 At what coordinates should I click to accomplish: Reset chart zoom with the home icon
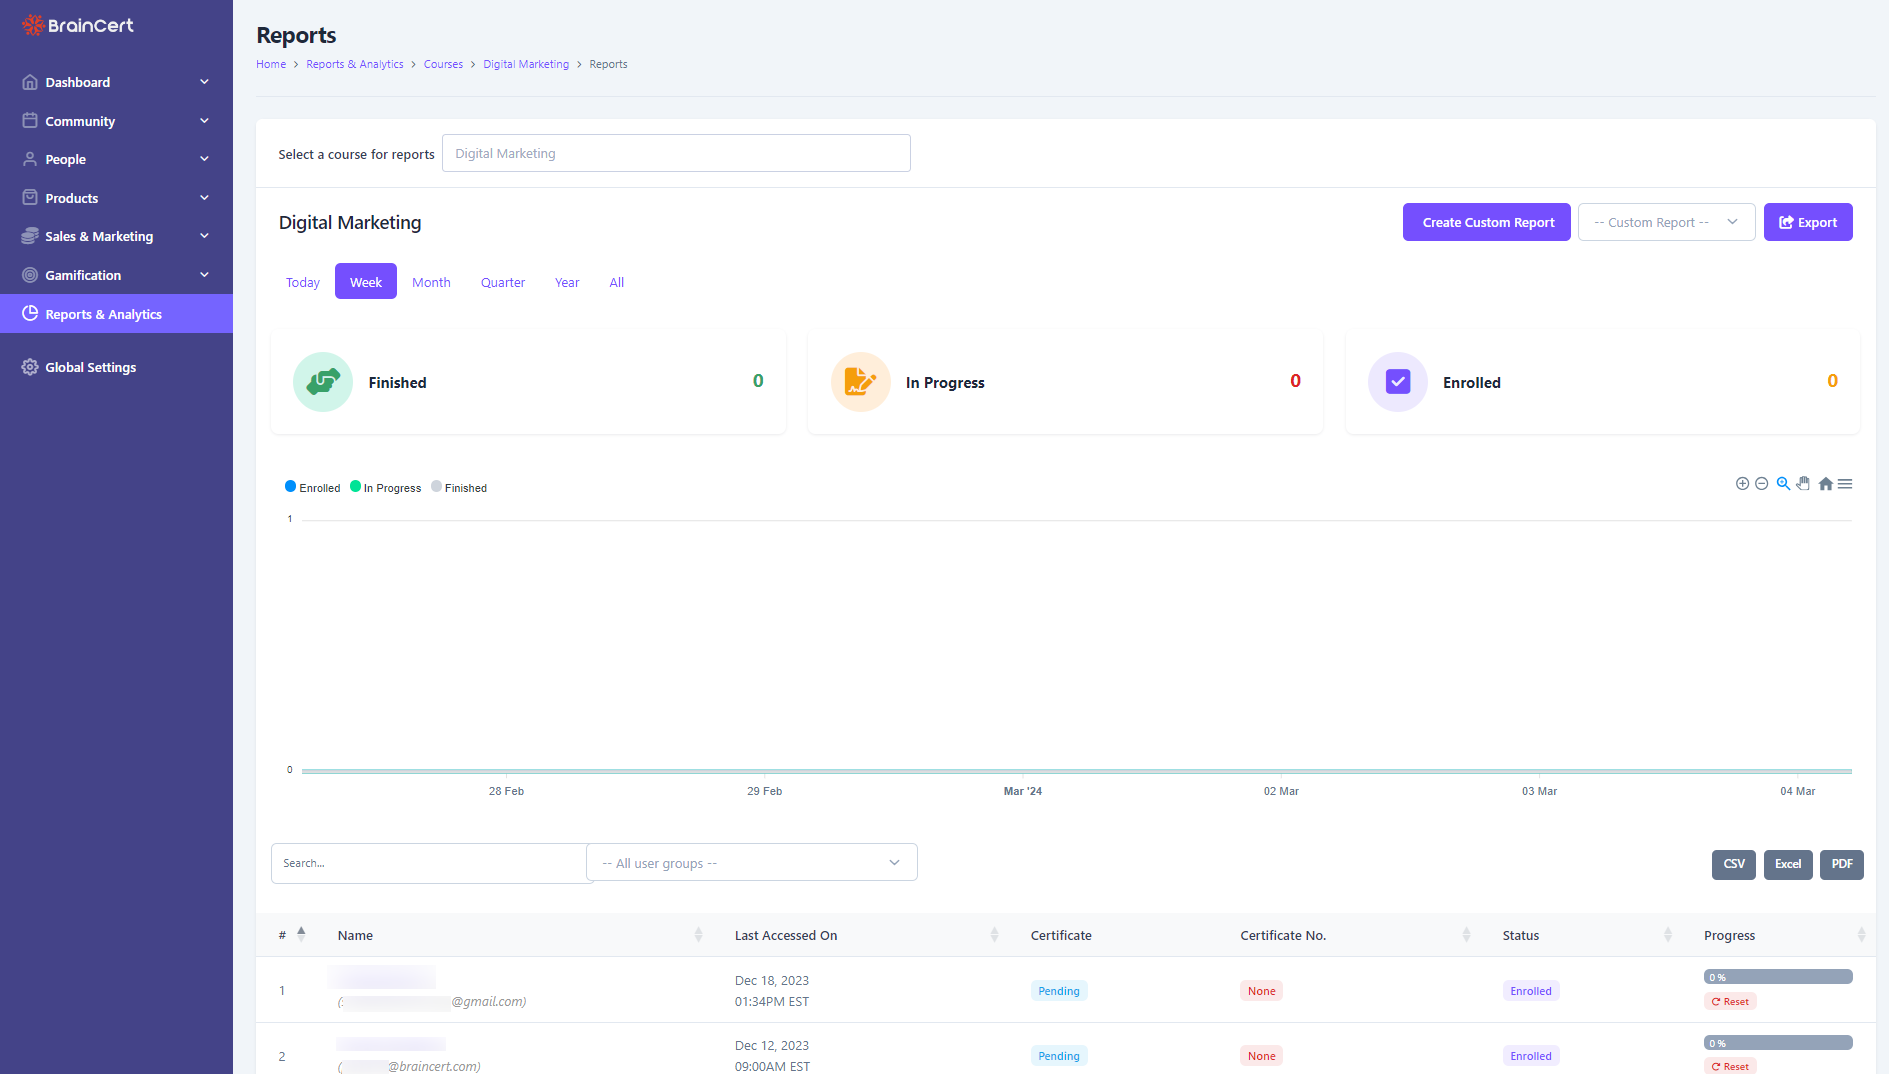click(1826, 484)
